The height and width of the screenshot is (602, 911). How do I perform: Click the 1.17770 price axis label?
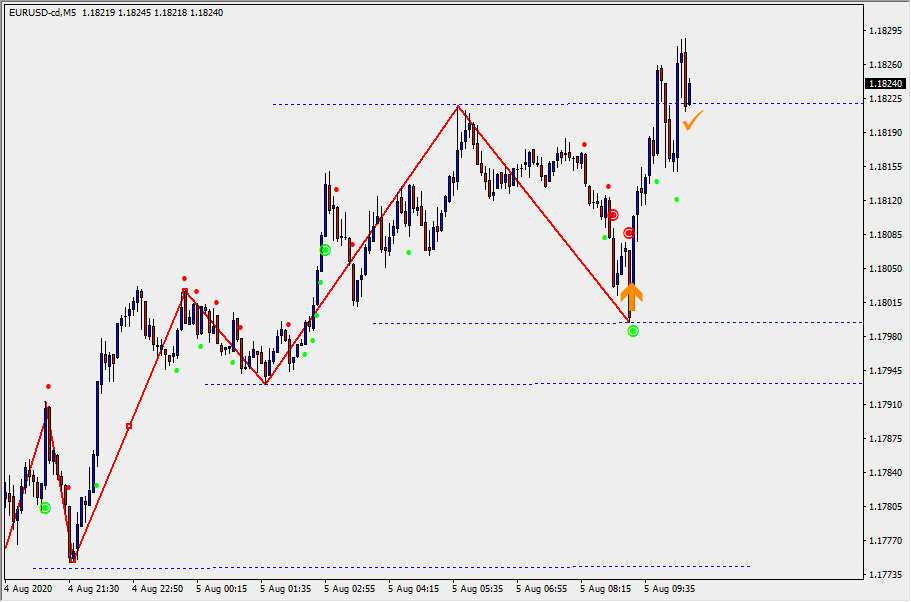[x=887, y=541]
